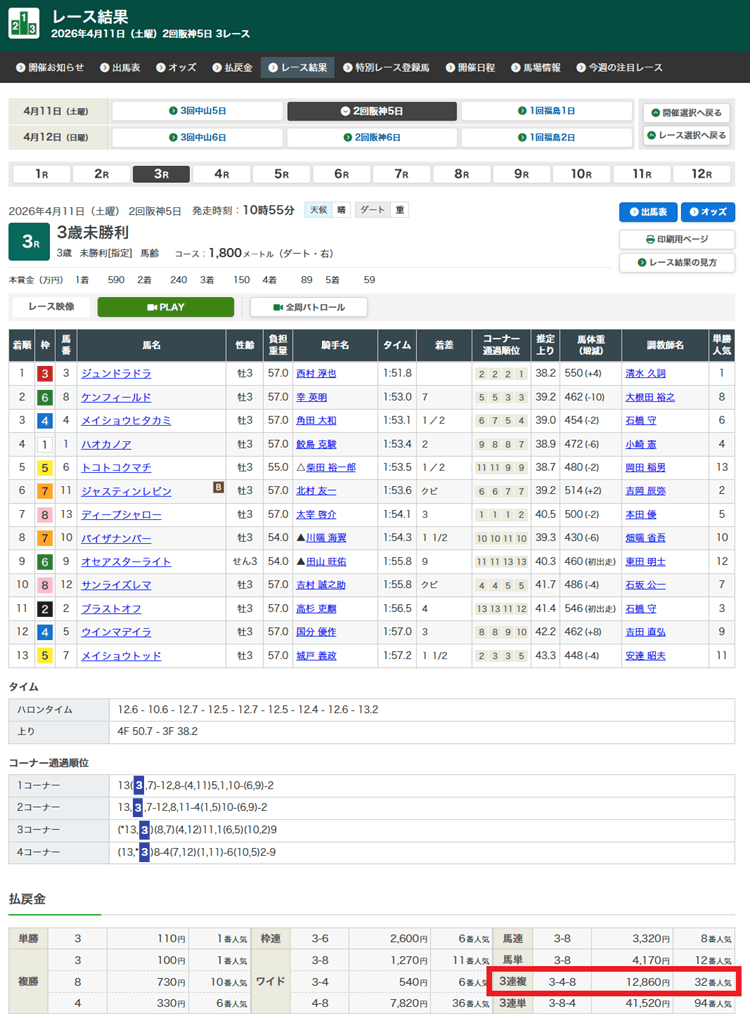Screen dimensions: 750x1023
Task: Select the 1回福島1日 meeting
Action: 546,111
